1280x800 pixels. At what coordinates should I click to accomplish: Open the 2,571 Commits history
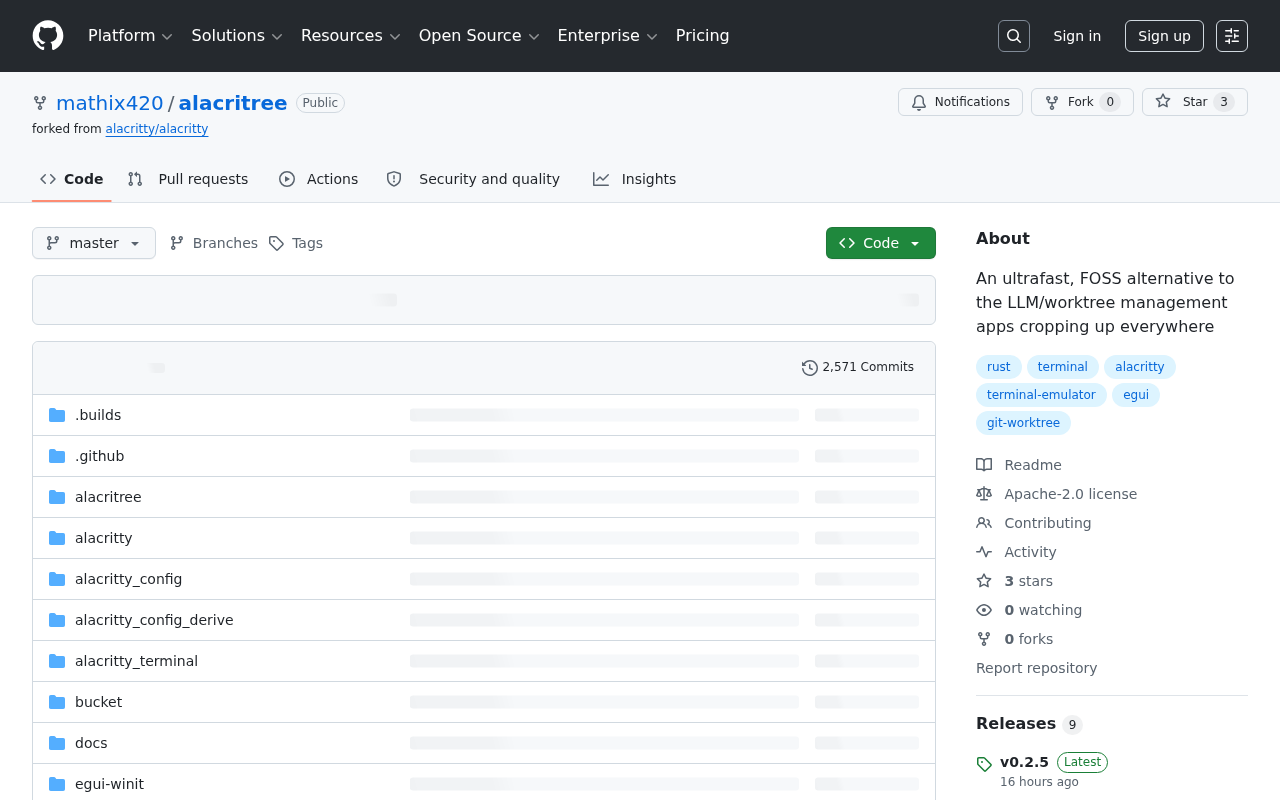tap(858, 368)
